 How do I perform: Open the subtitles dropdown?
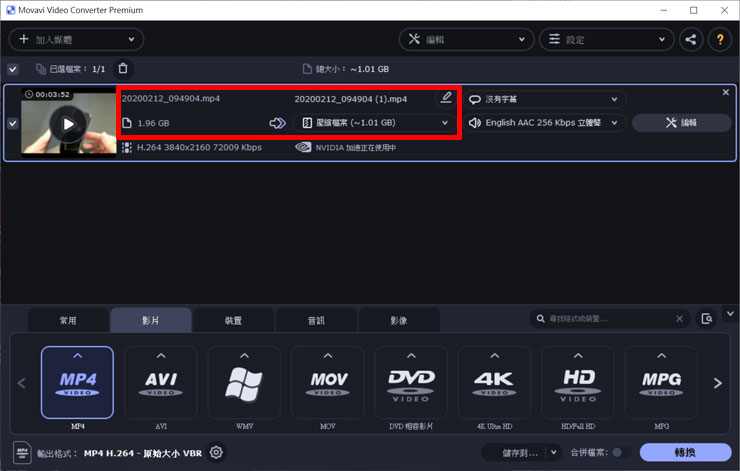[x=545, y=100]
